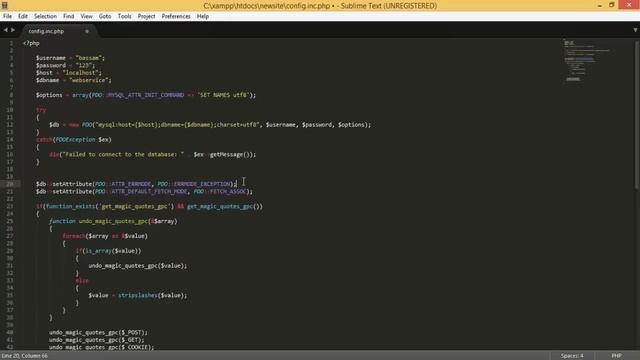Open the Edit menu
640x360 pixels.
[x=23, y=16]
